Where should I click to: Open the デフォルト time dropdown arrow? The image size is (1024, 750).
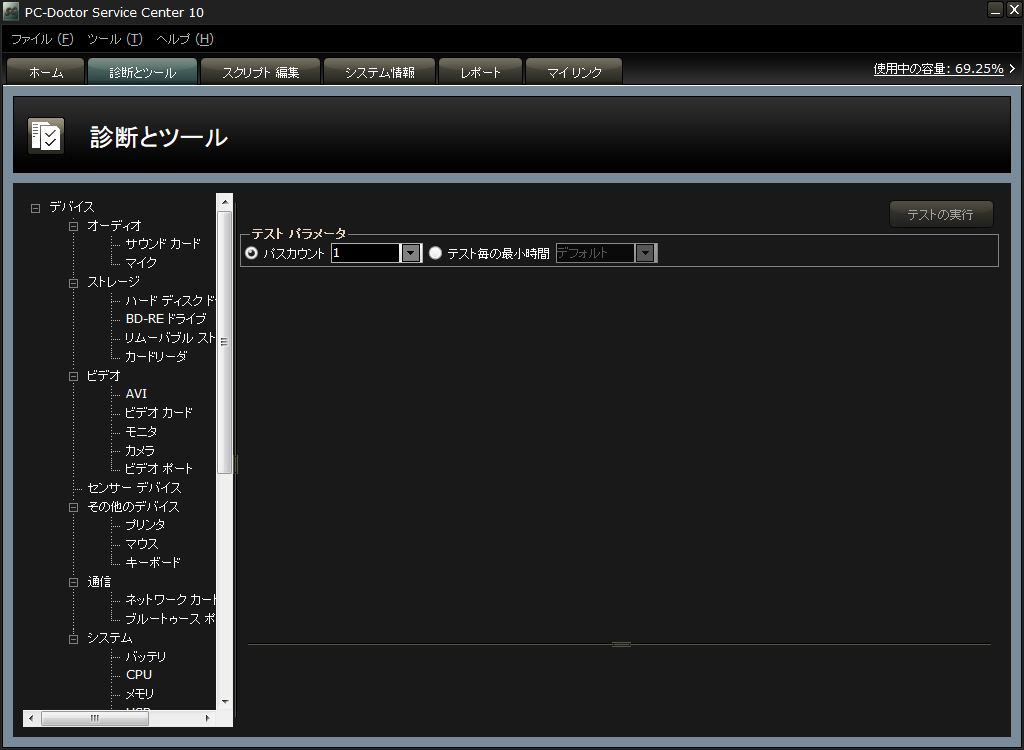(645, 253)
